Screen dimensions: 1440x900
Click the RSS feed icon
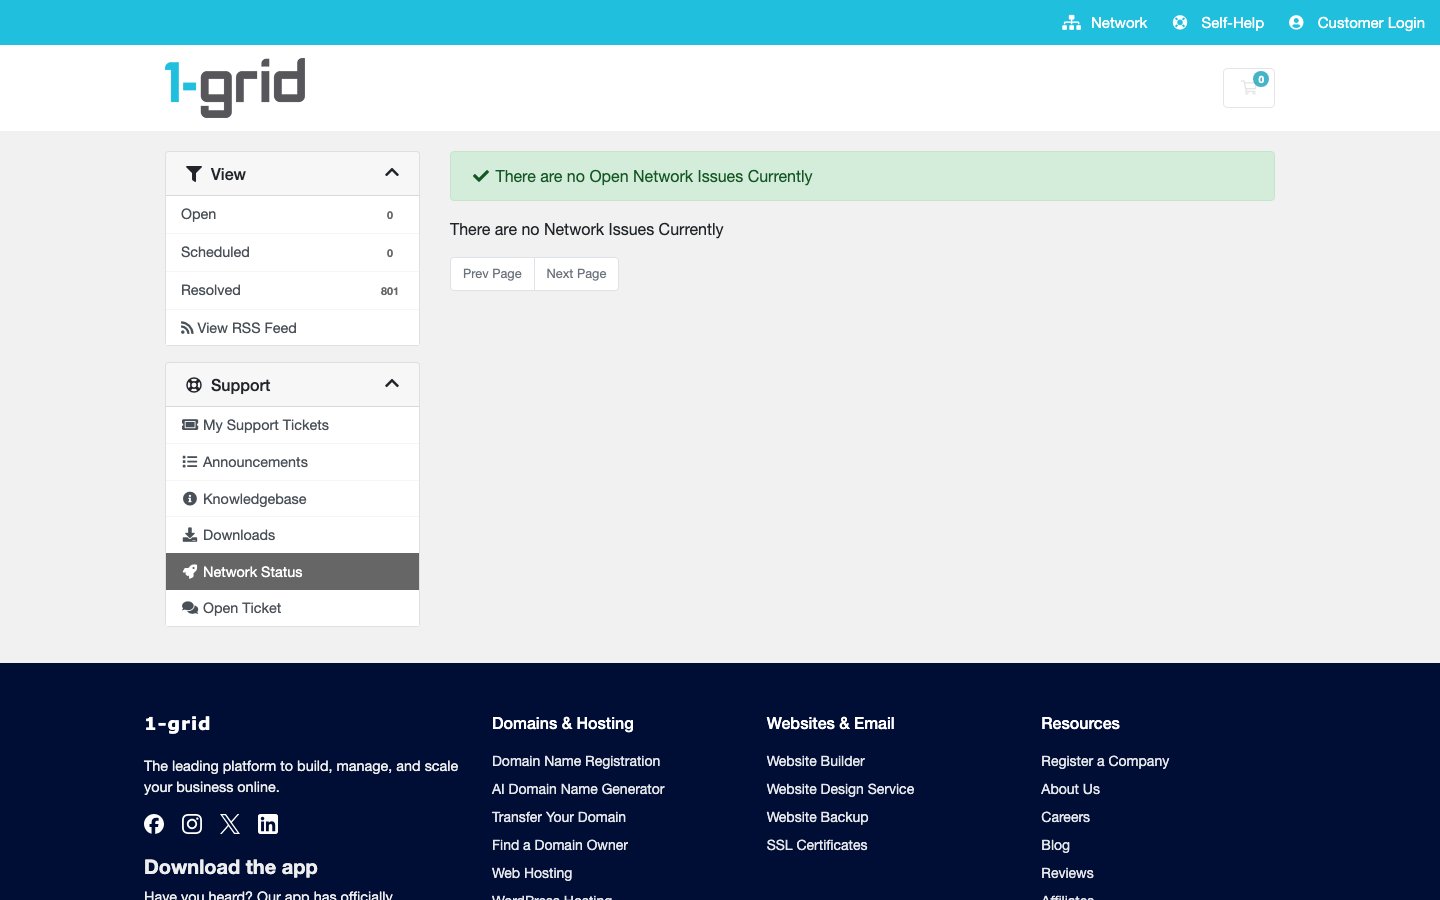click(x=187, y=328)
